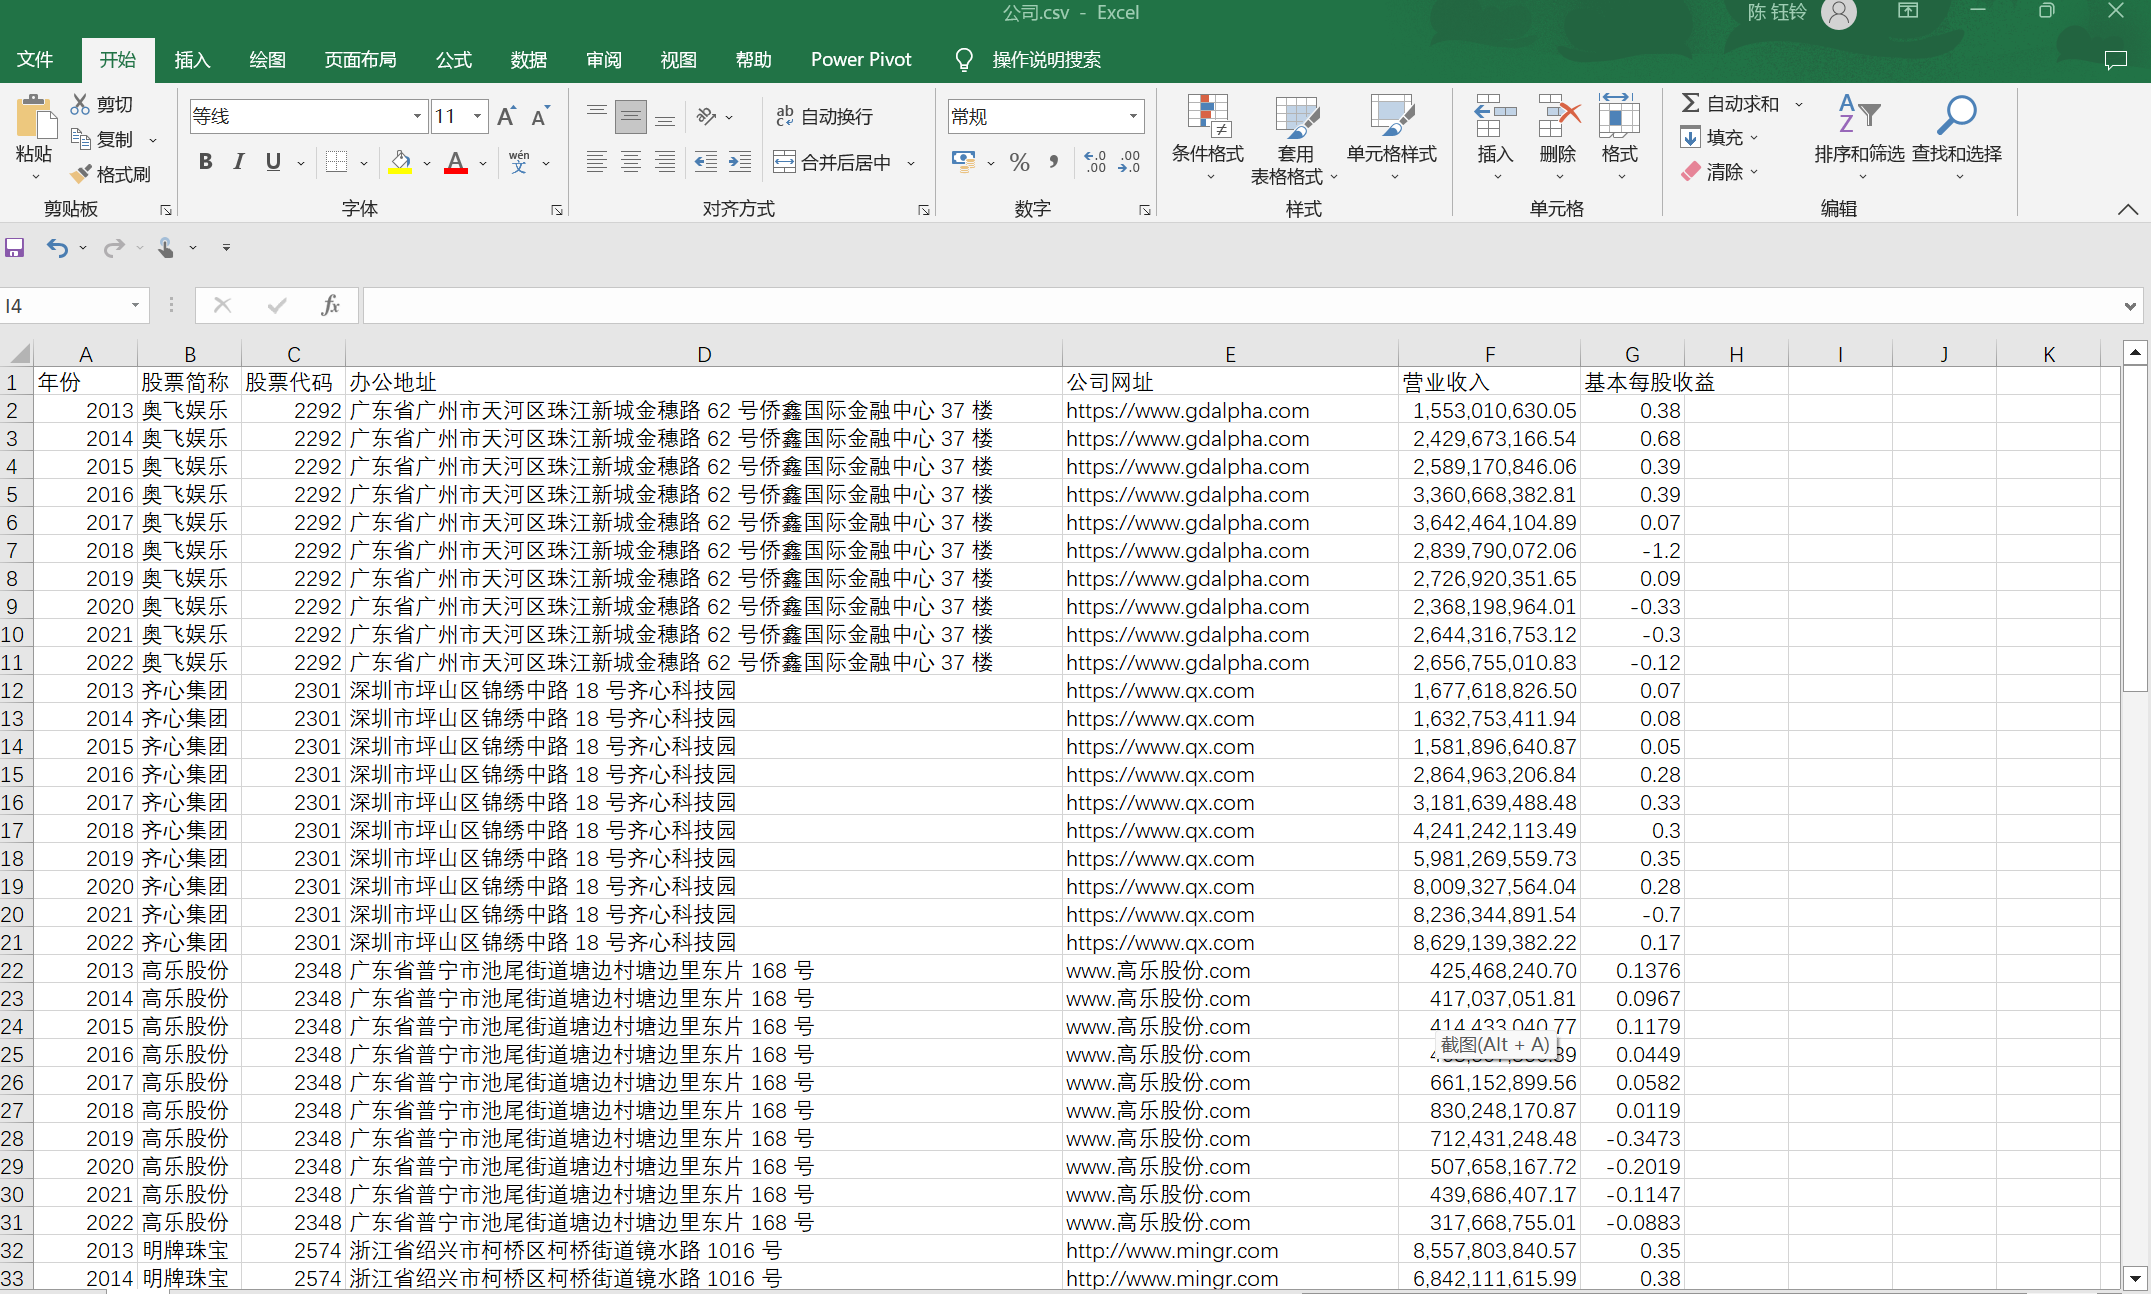Screen dimensions: 2151x1294
Task: Click the gdalpha.com link in row 2
Action: 1187,410
